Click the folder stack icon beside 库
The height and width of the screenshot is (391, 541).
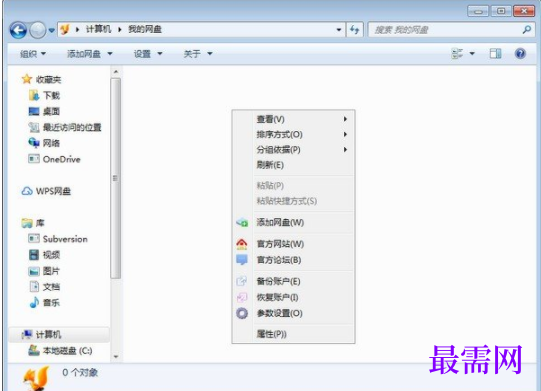tap(27, 223)
